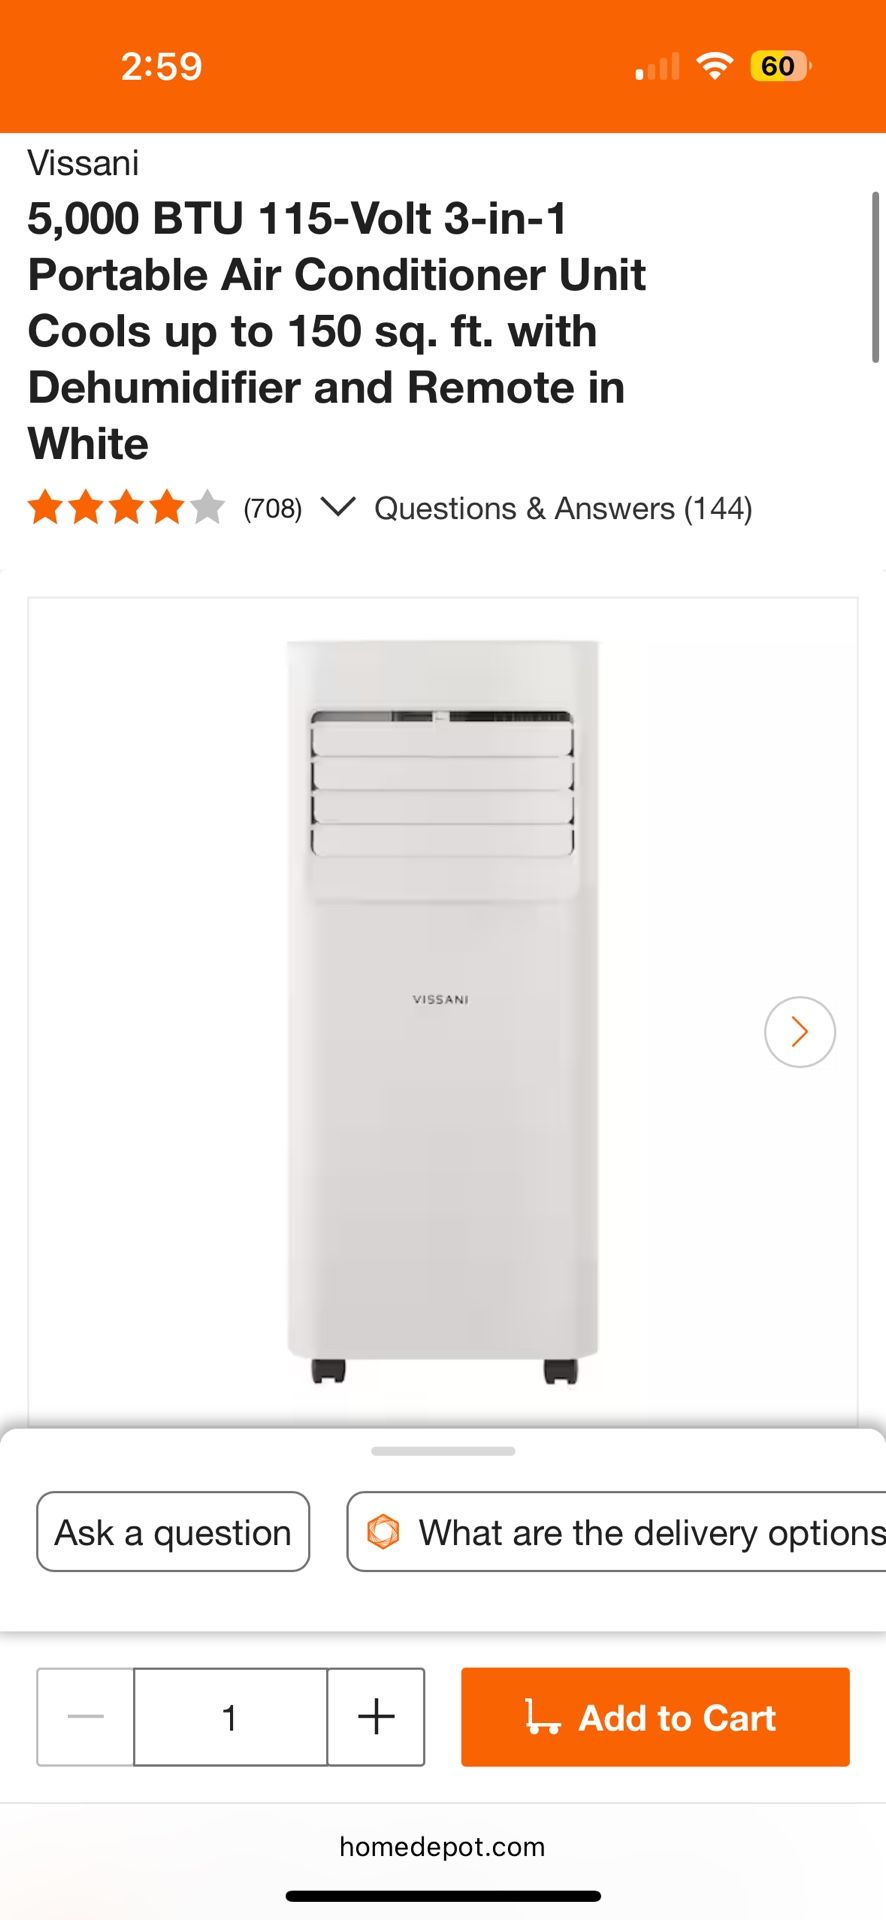Tap the Wi-Fi status icon
The image size is (886, 1920).
click(714, 66)
